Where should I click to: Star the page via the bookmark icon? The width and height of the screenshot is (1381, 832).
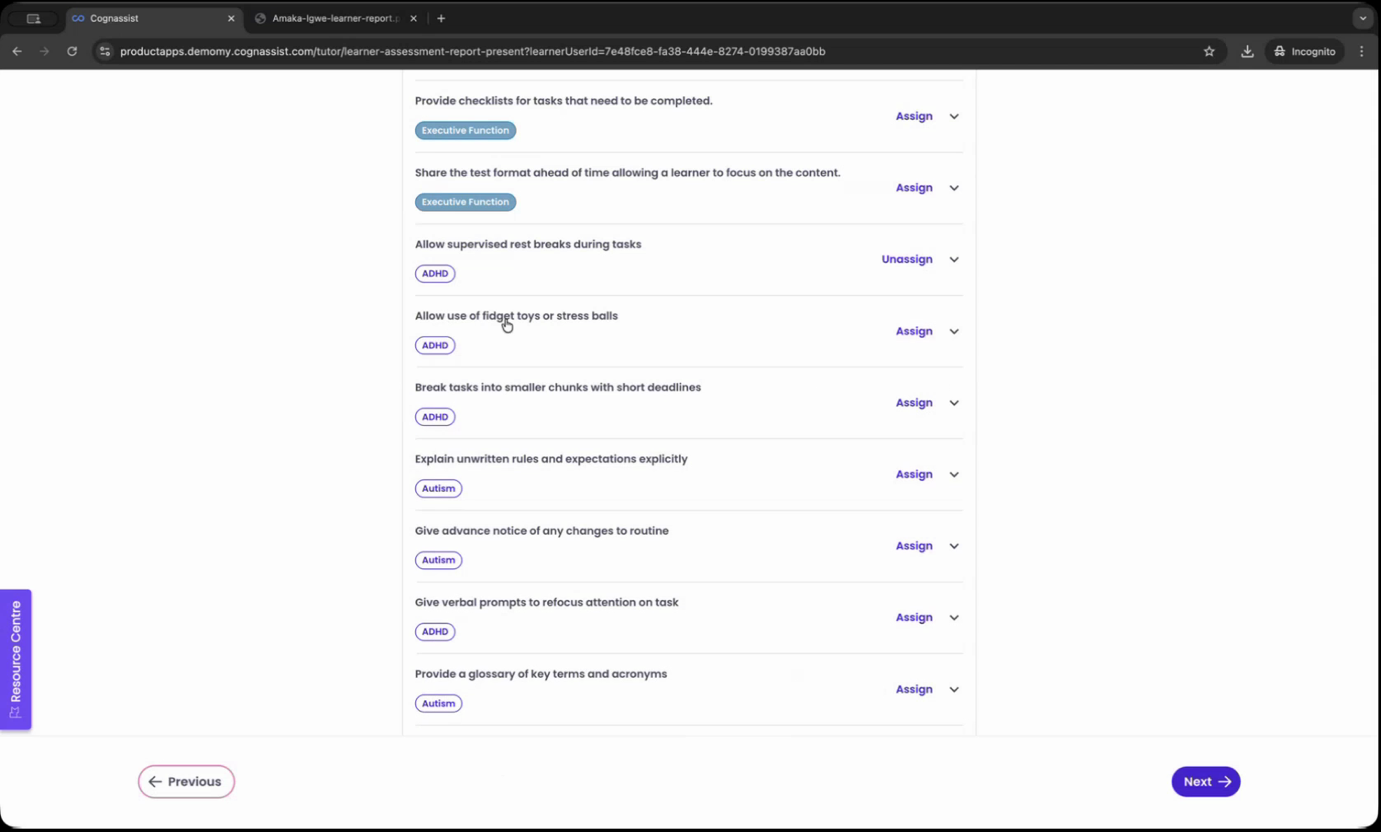click(1209, 51)
